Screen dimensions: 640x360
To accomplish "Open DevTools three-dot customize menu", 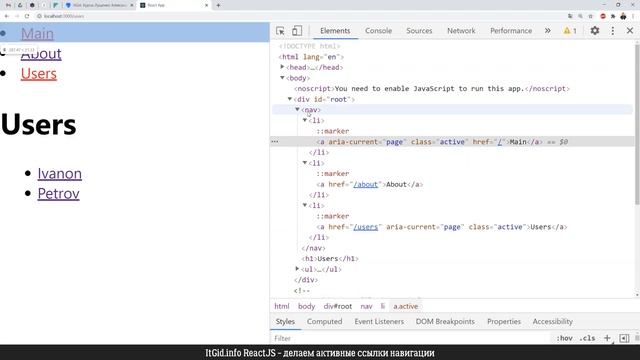I will (x=613, y=31).
